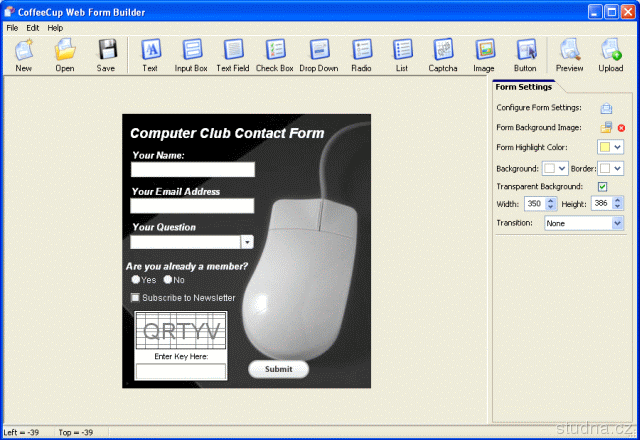Upload the form using the Upload icon
The height and width of the screenshot is (440, 640).
(x=611, y=54)
